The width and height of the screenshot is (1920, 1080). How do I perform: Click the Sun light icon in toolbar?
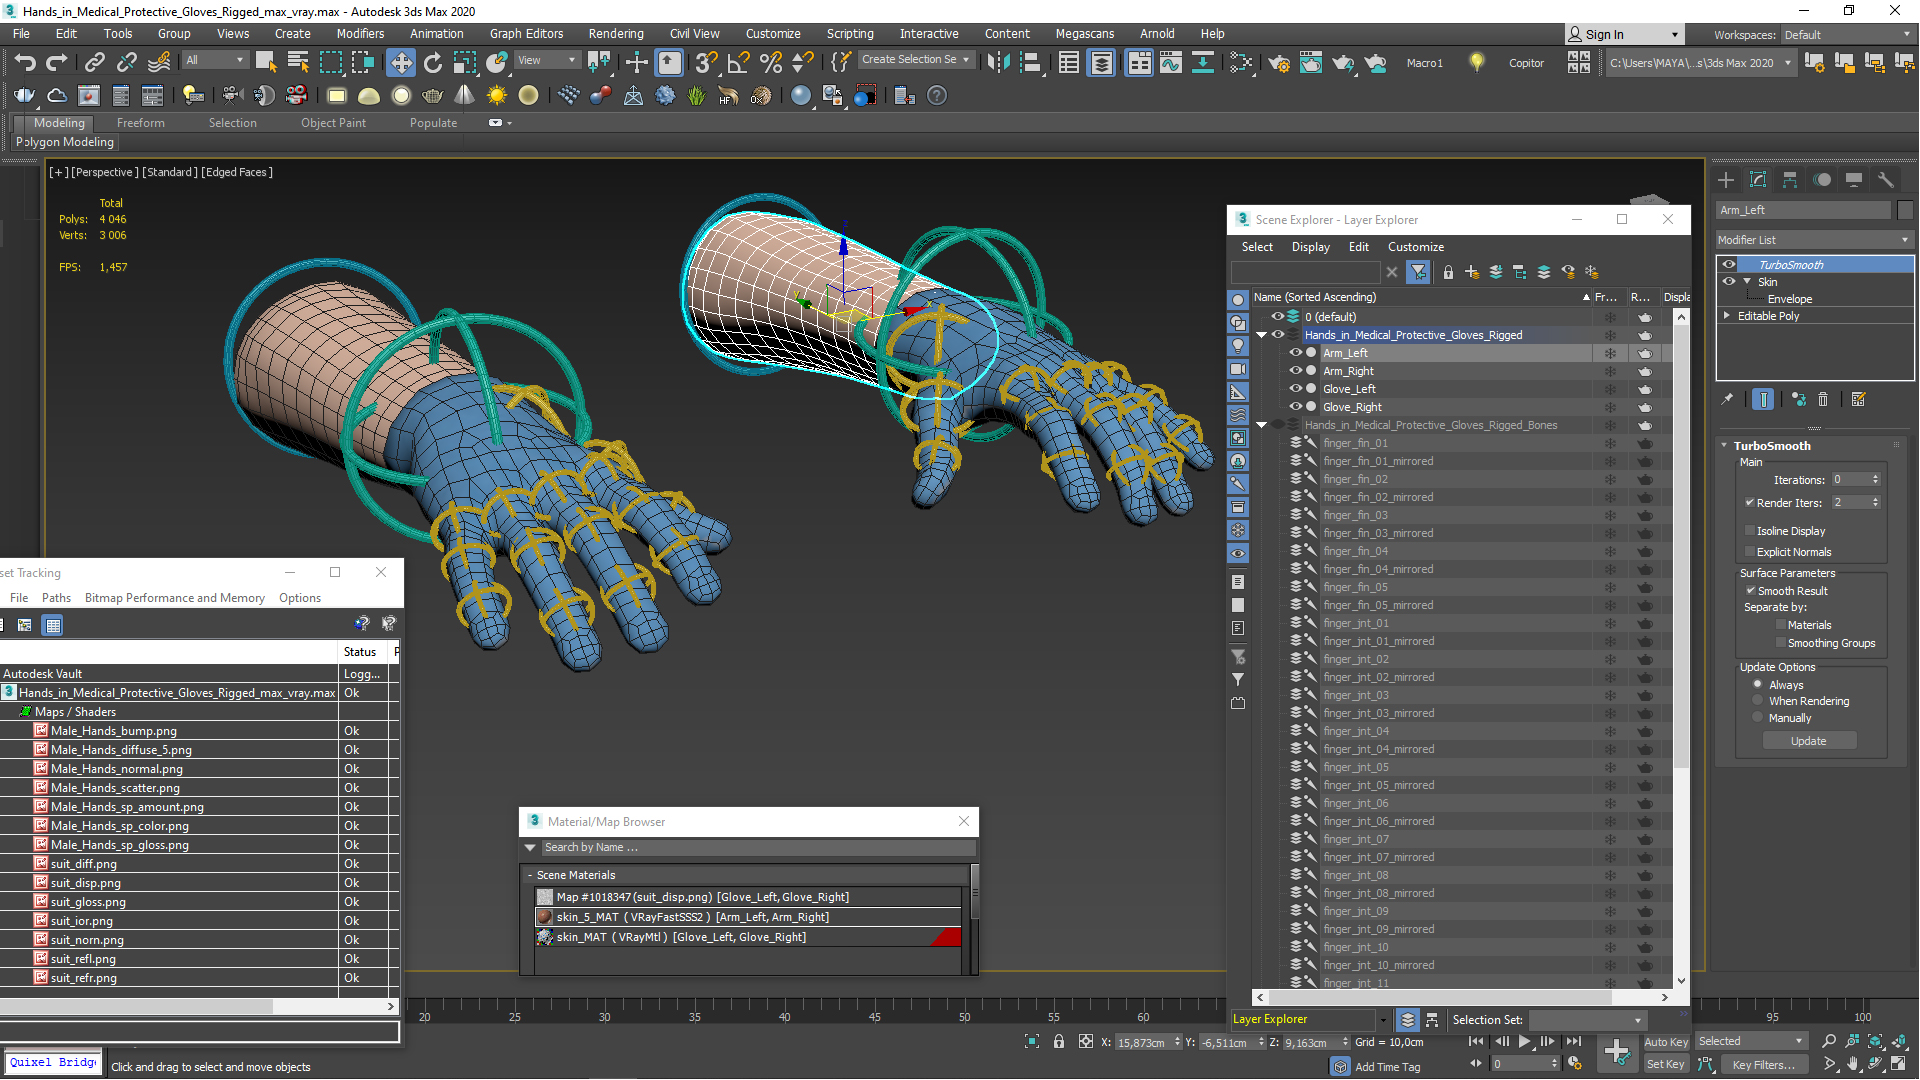point(497,95)
